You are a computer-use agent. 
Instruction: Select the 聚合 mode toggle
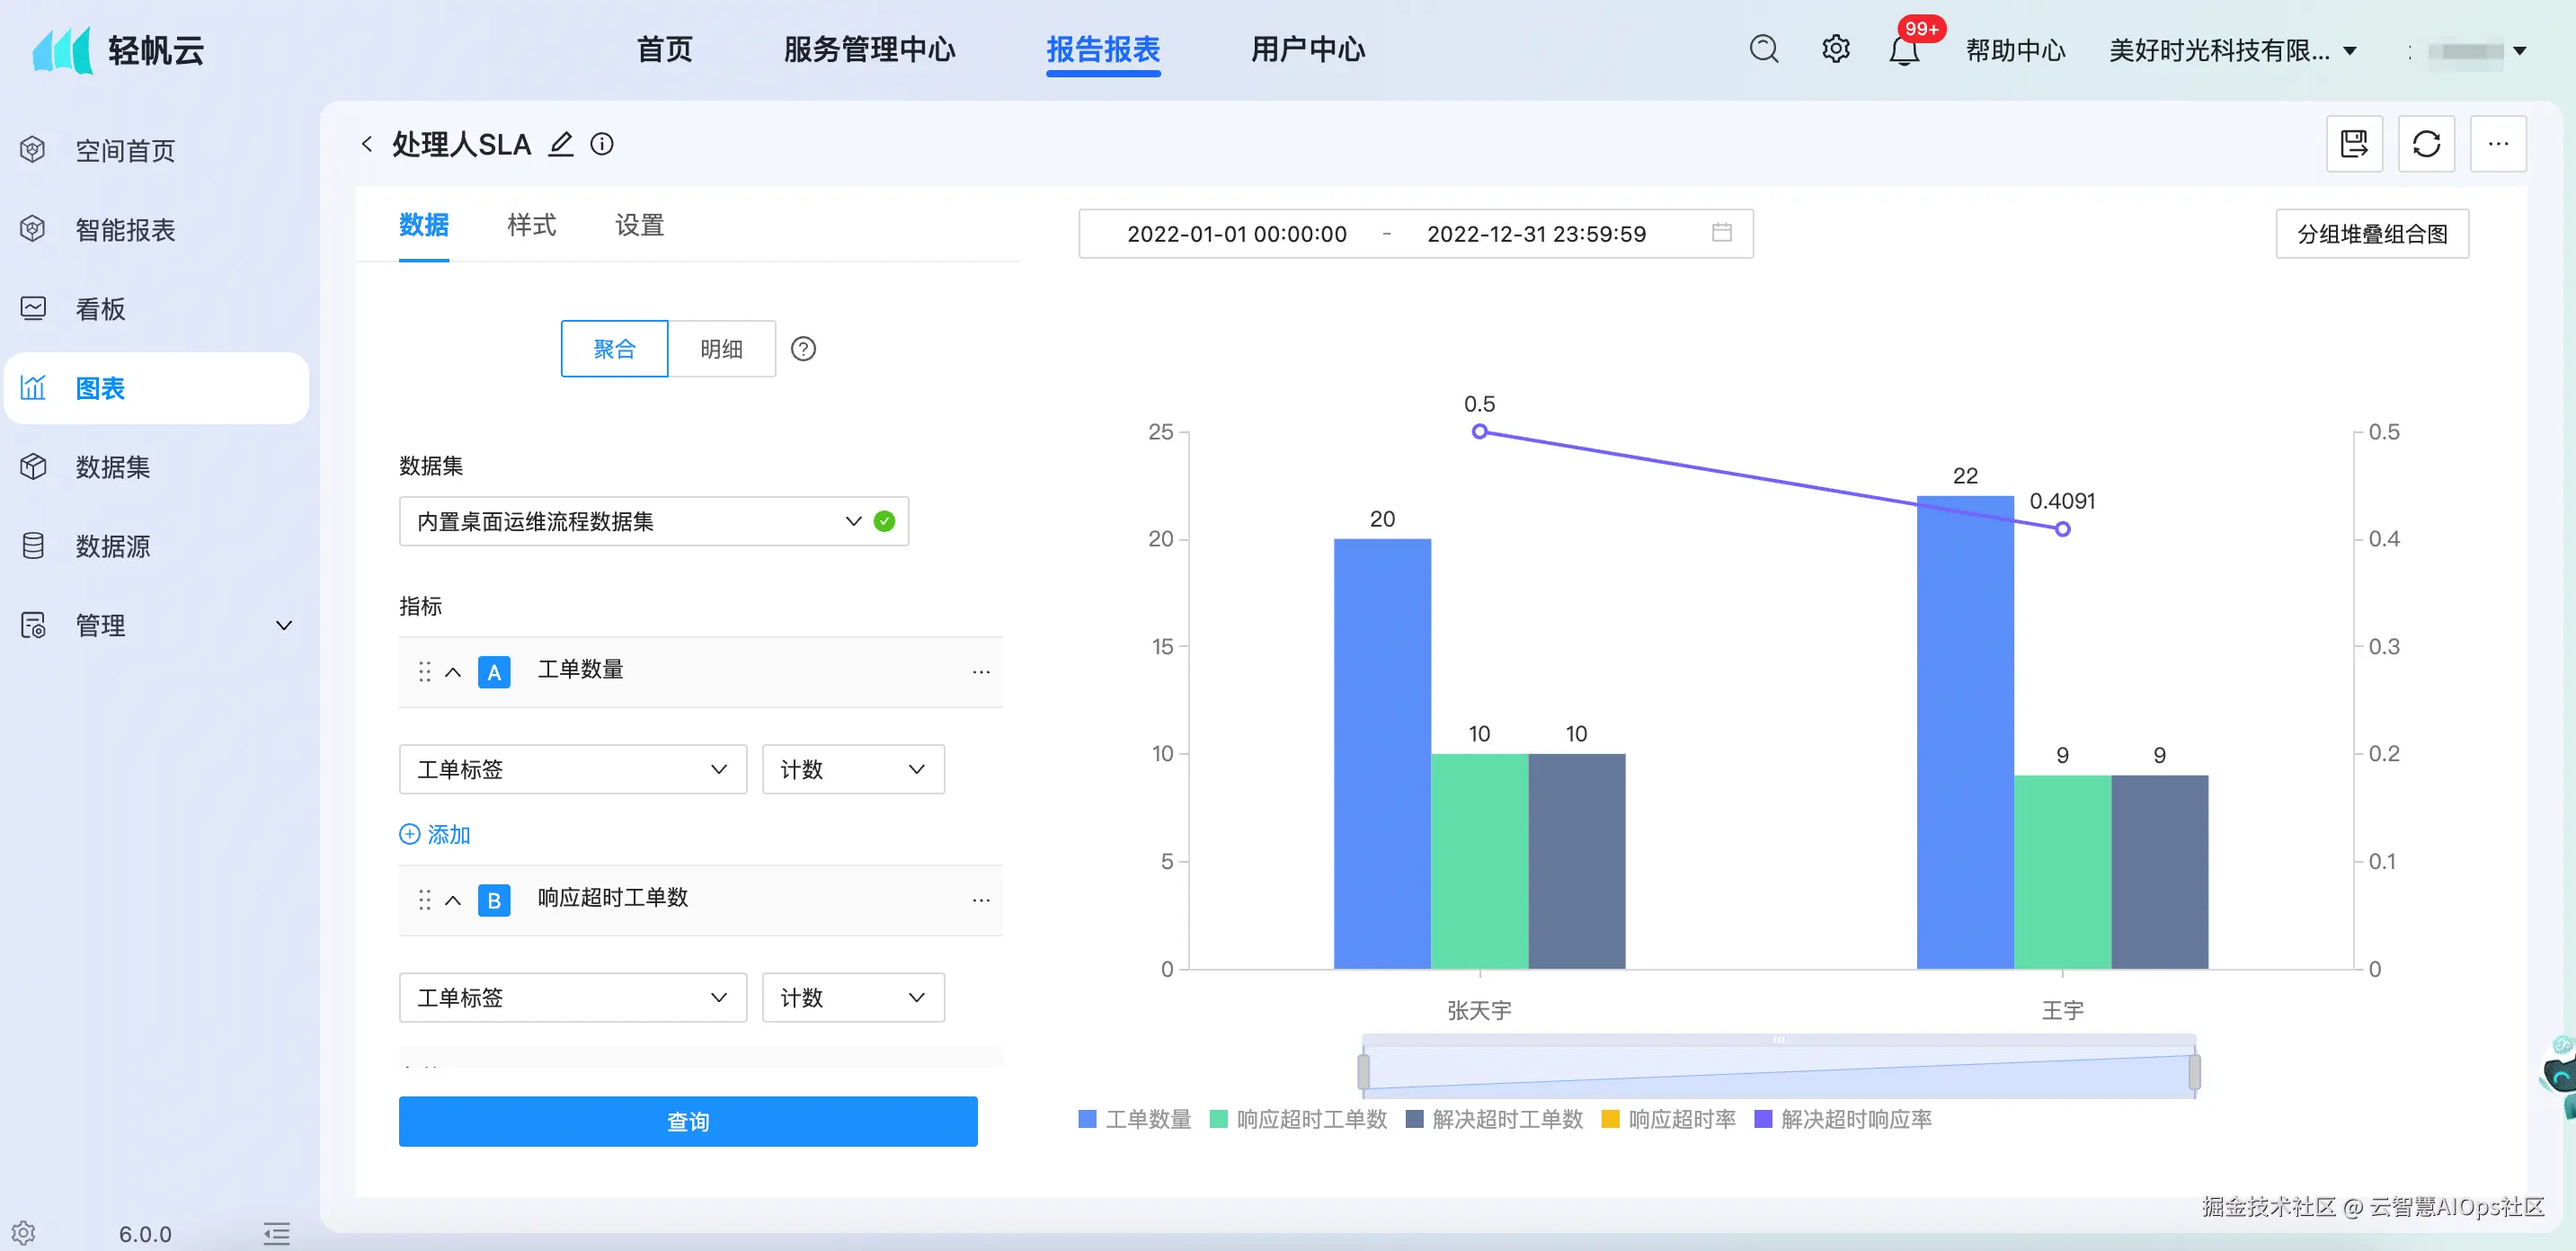coord(614,349)
